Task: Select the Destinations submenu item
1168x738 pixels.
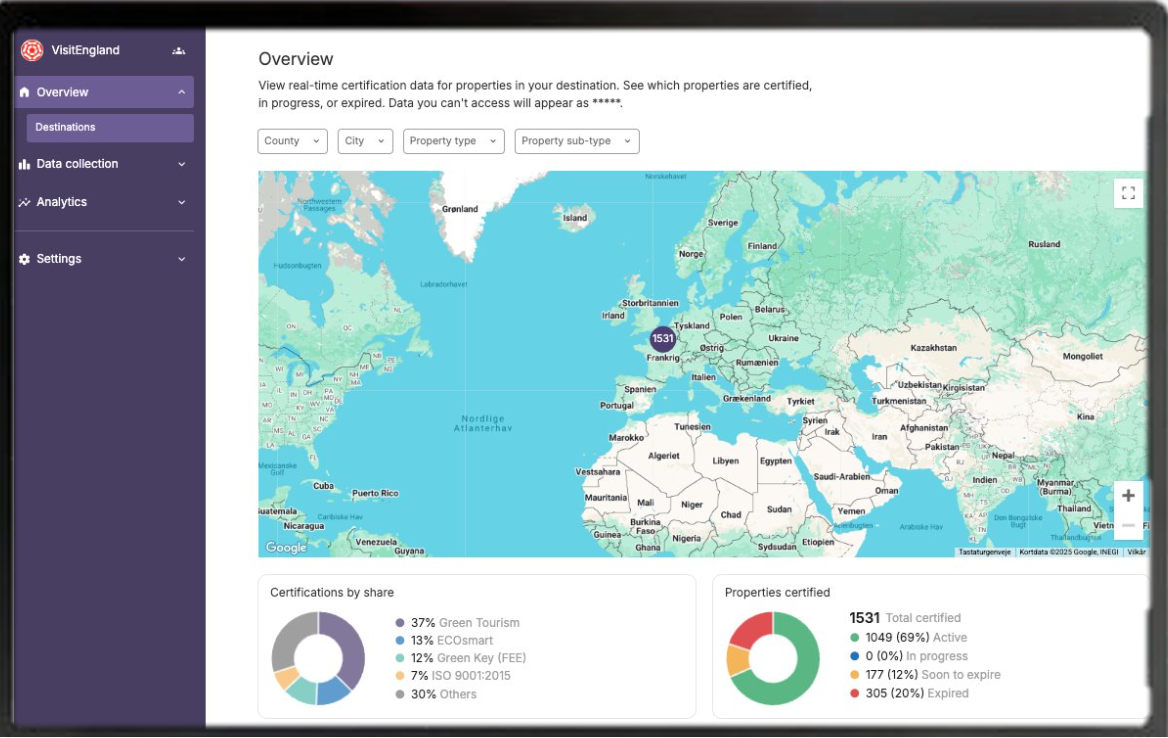Action: (110, 127)
